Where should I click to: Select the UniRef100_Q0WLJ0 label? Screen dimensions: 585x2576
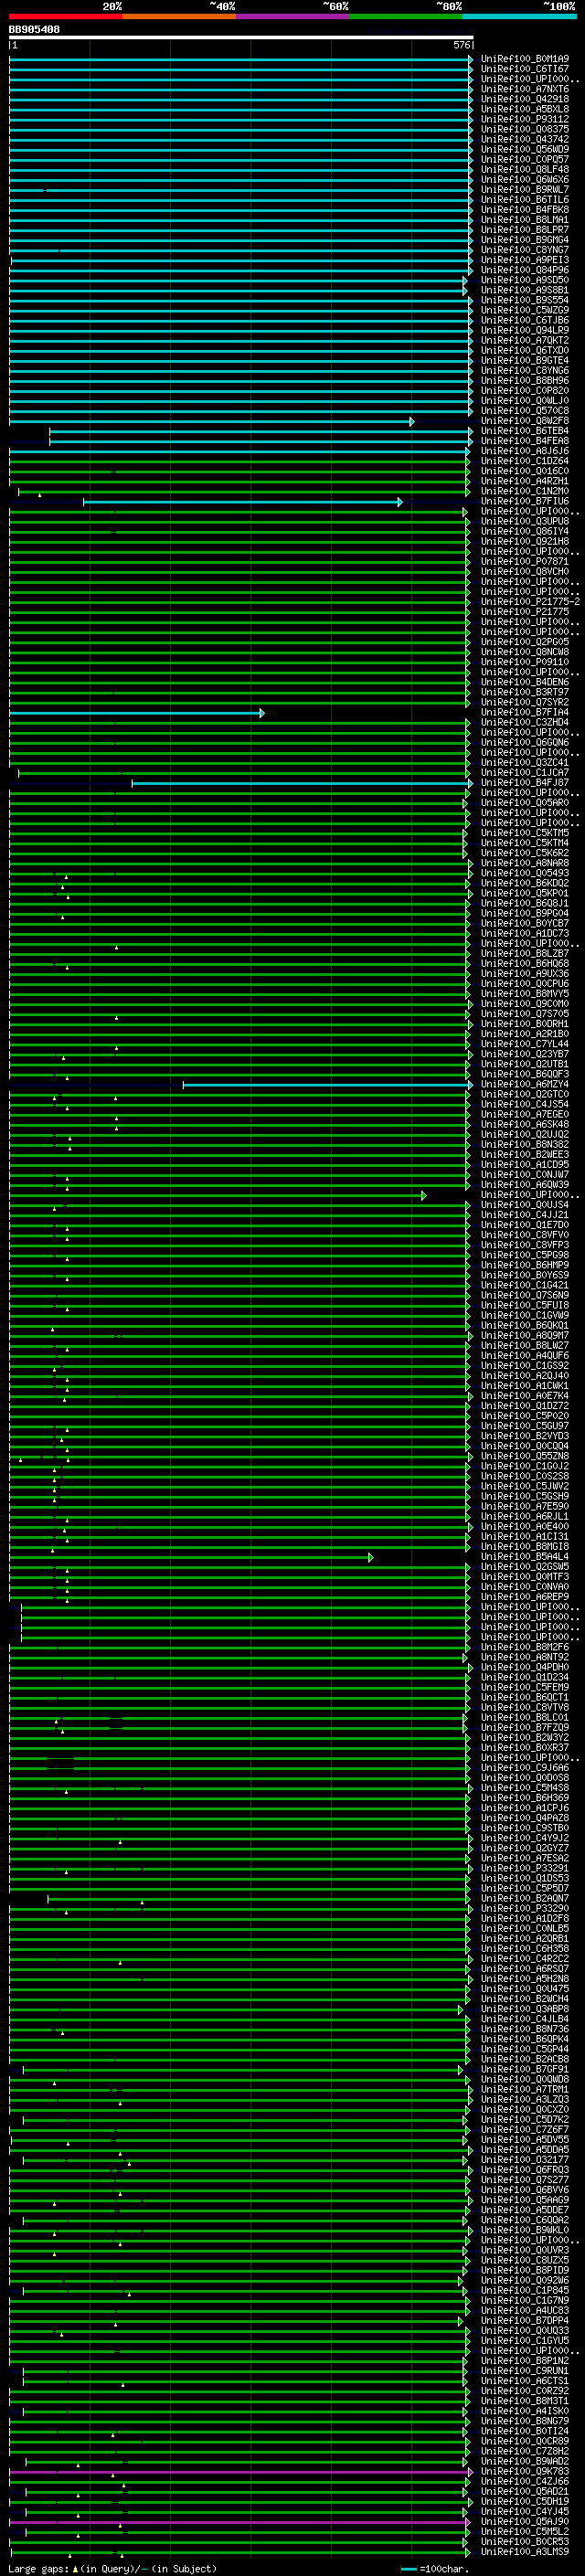click(x=524, y=400)
